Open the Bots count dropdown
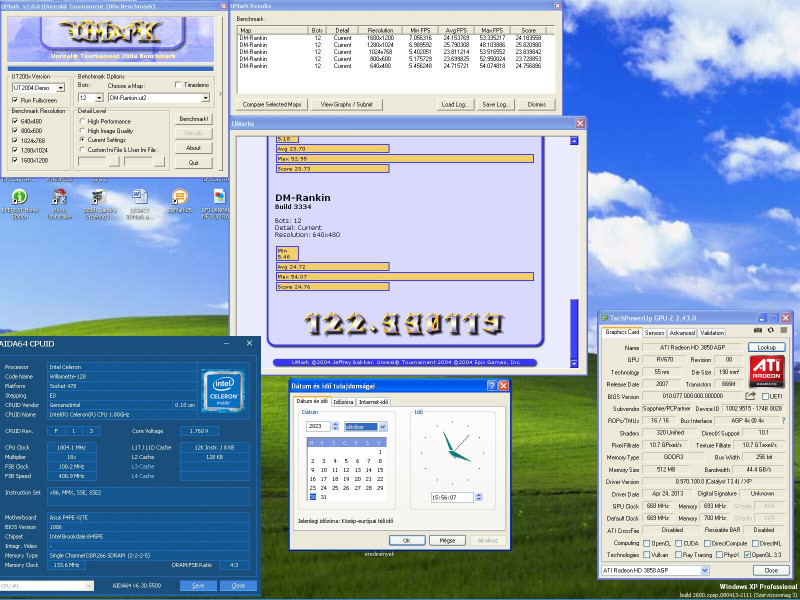 click(99, 97)
